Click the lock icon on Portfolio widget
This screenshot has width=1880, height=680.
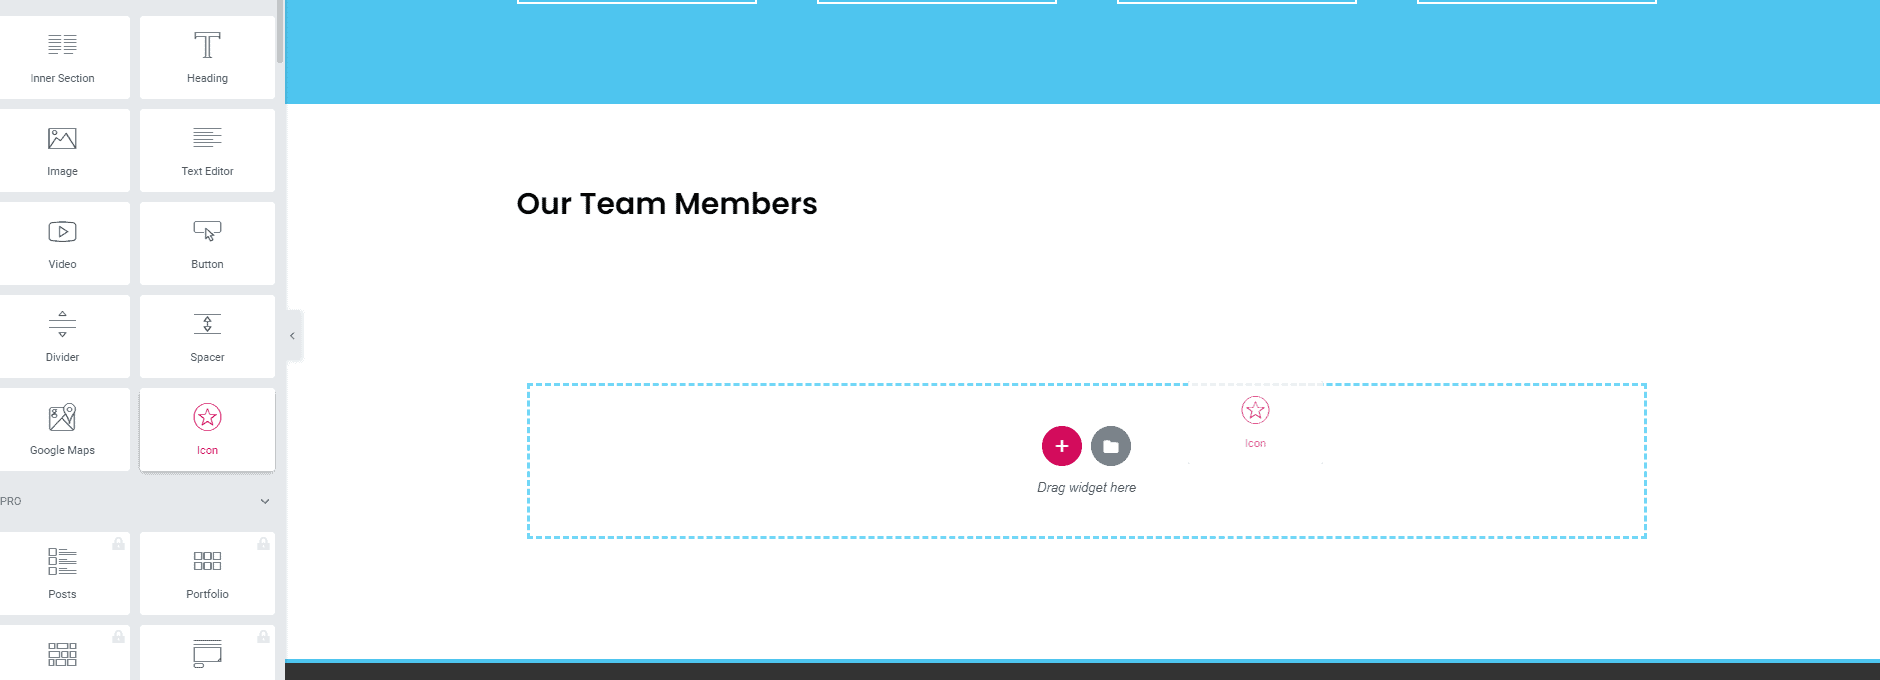(x=263, y=543)
